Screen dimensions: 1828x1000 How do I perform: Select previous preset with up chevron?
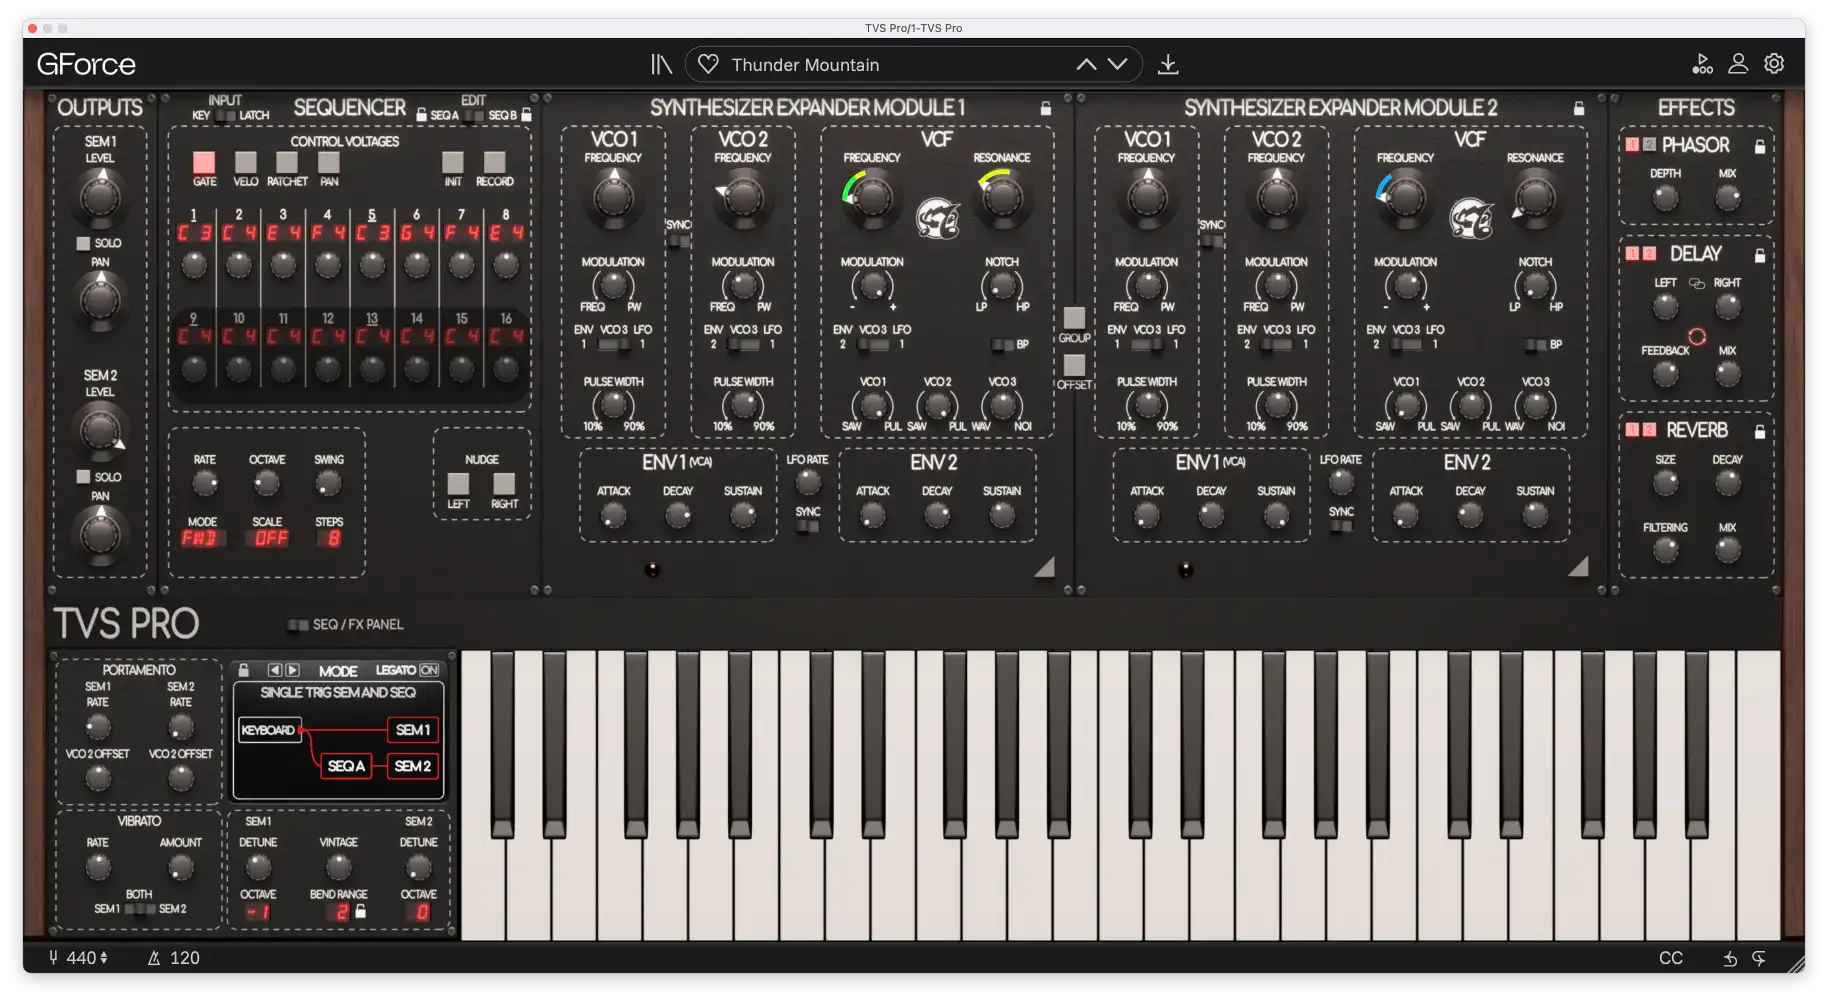click(x=1086, y=64)
